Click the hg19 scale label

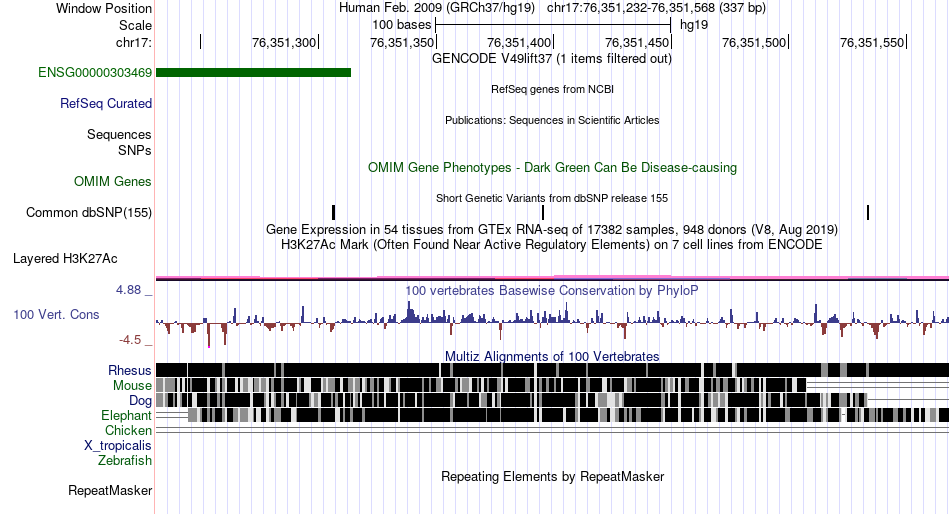click(694, 25)
